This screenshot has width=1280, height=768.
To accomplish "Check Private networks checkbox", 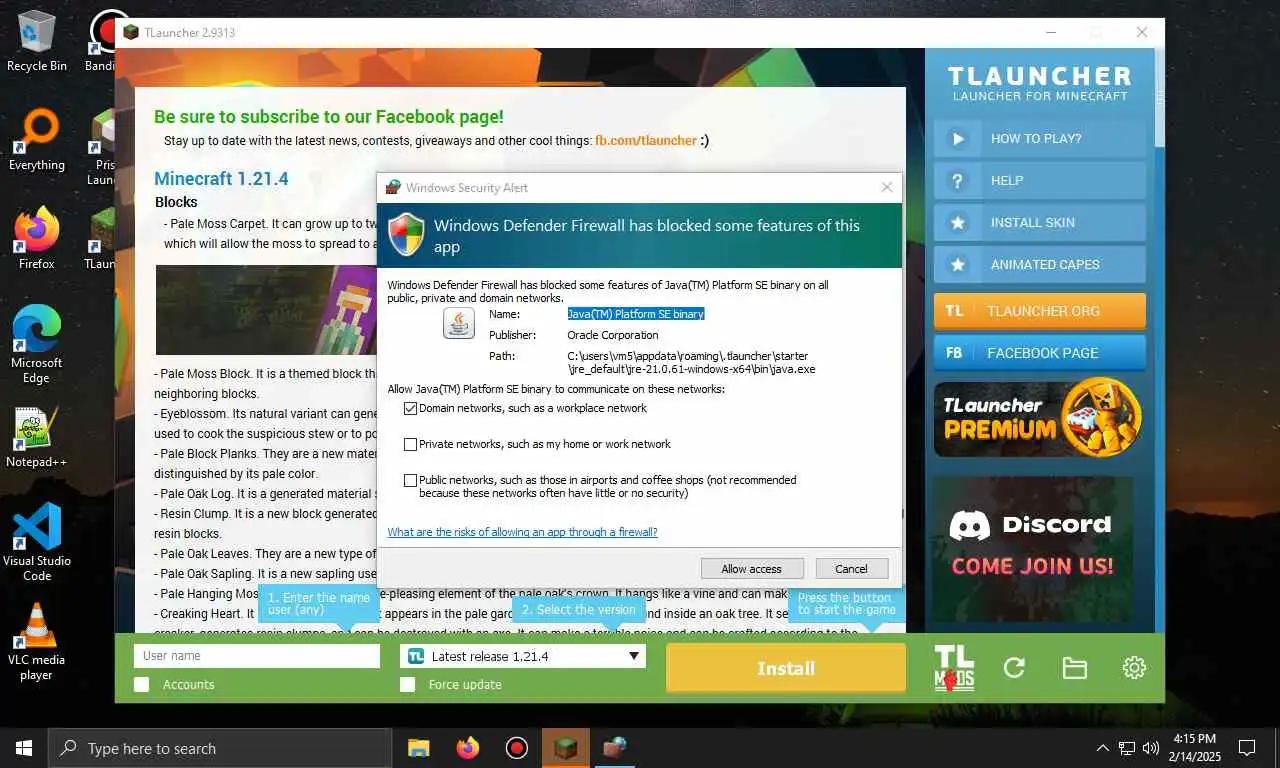I will click(410, 444).
